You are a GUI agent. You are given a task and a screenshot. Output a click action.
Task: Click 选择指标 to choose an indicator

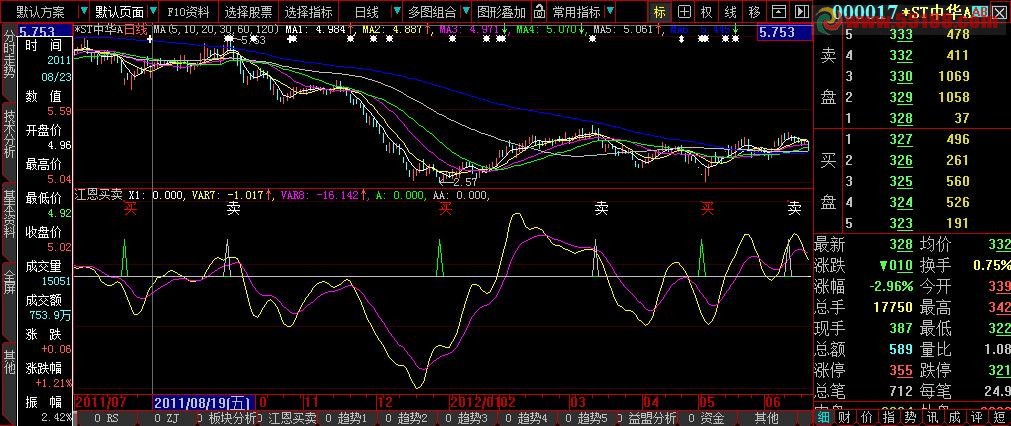click(309, 12)
